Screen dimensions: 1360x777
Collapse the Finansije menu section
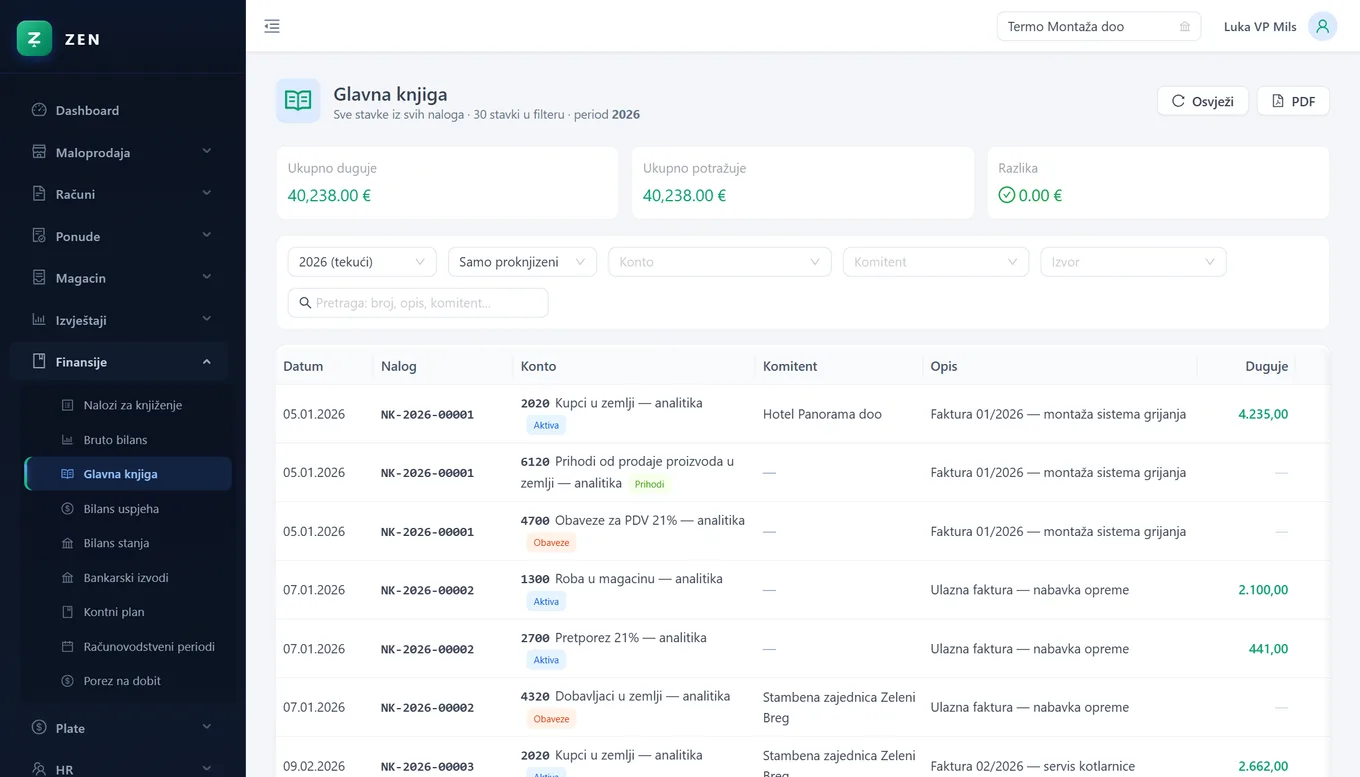tap(120, 362)
